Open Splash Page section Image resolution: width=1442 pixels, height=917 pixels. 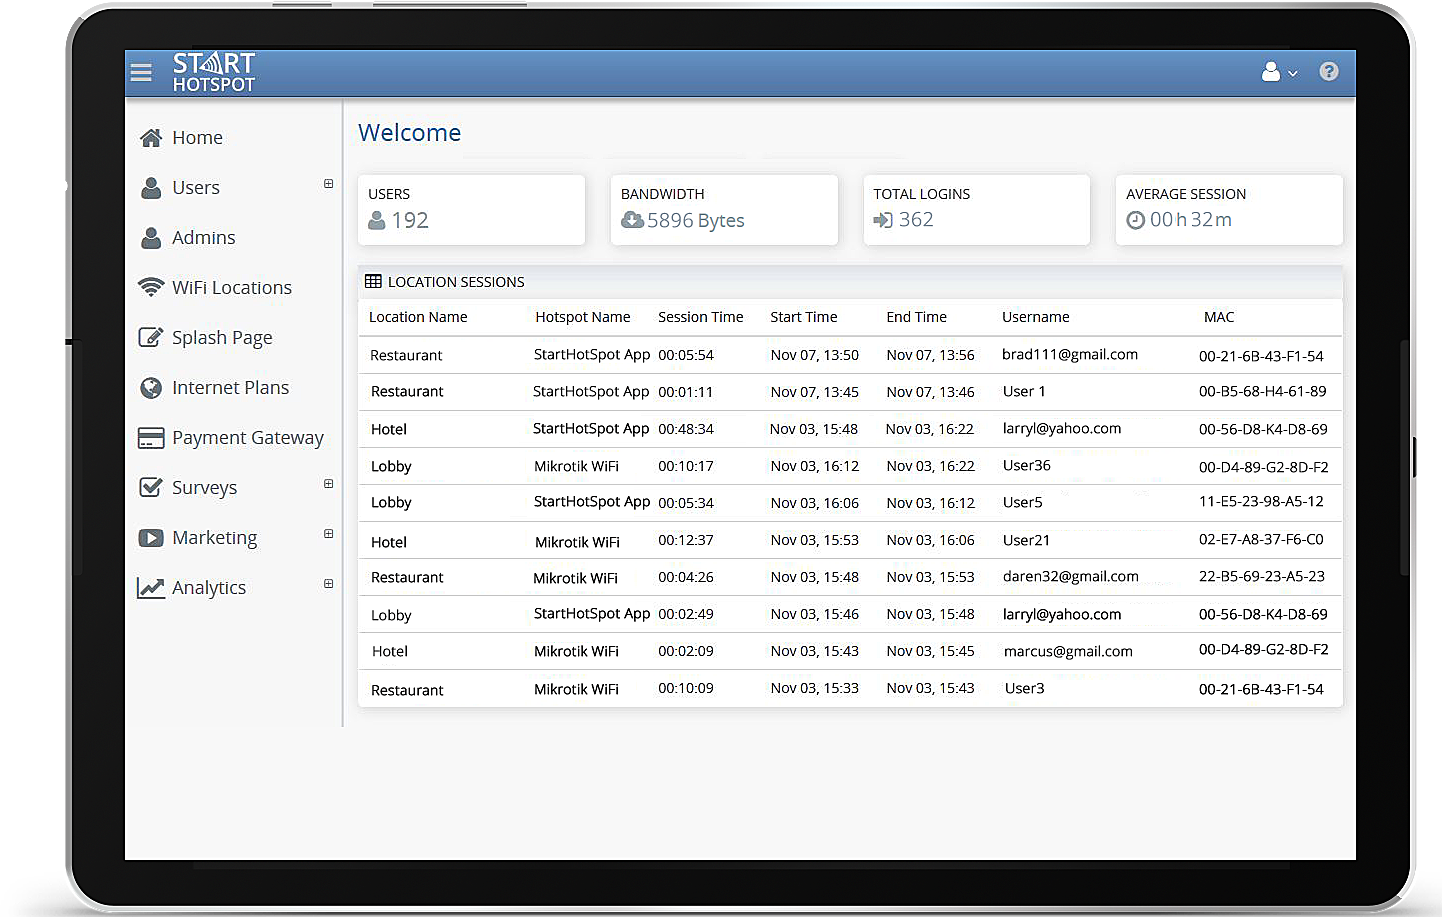[222, 338]
